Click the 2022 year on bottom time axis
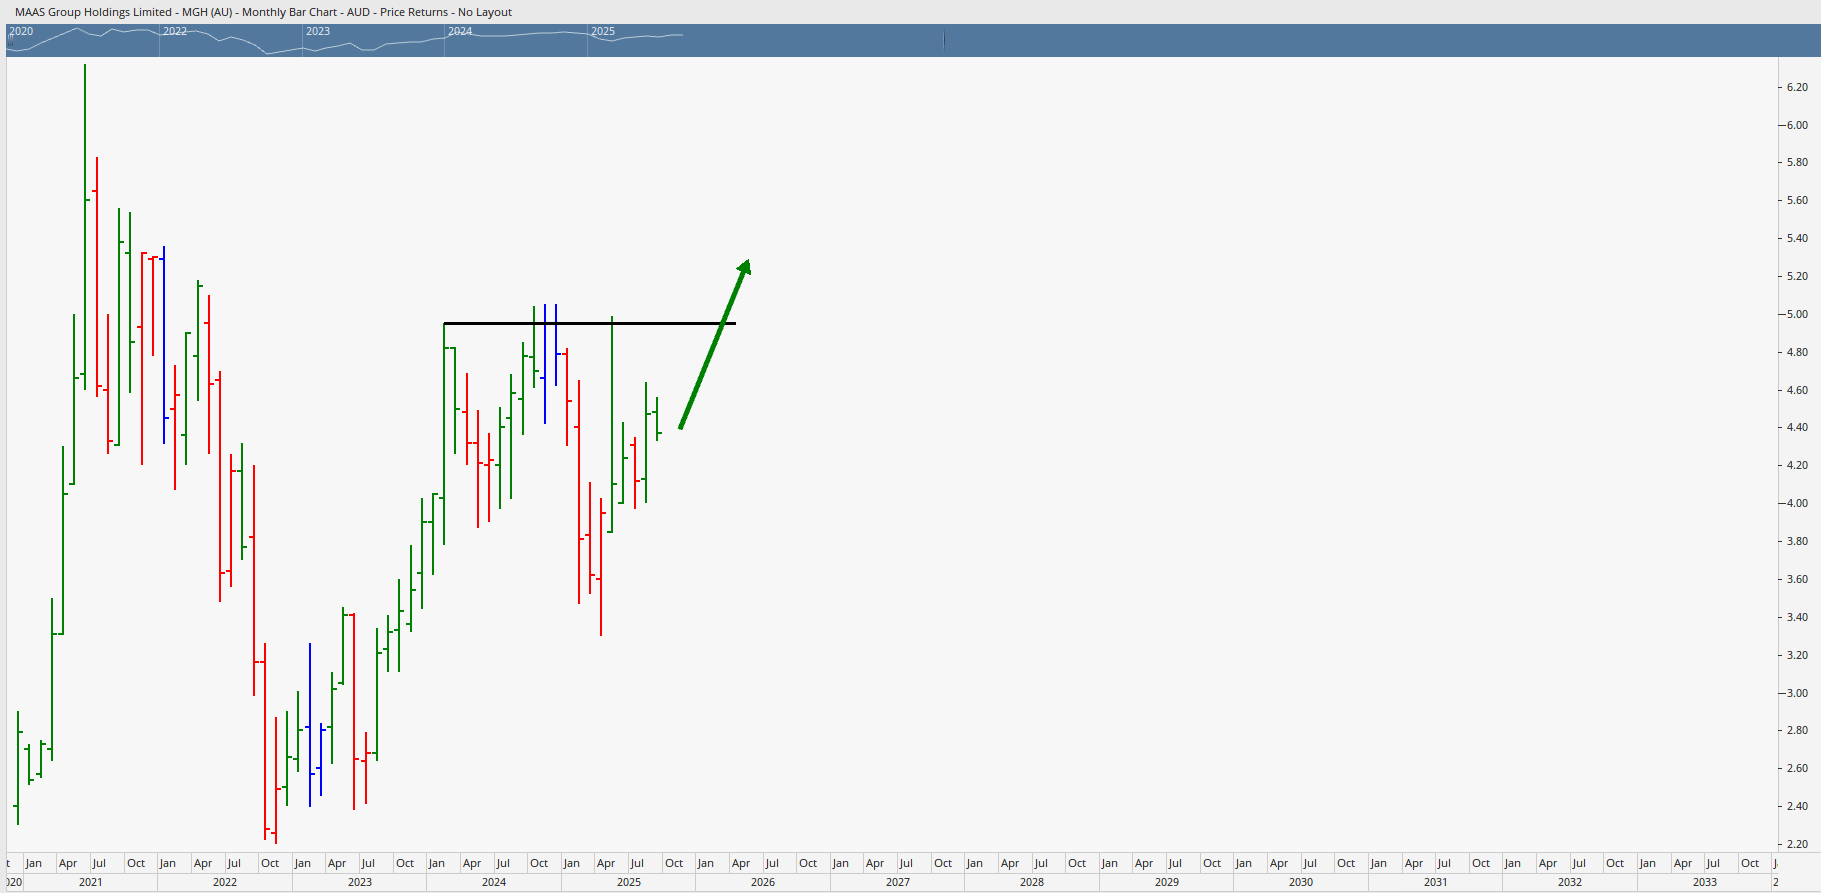Image resolution: width=1821 pixels, height=893 pixels. click(225, 882)
